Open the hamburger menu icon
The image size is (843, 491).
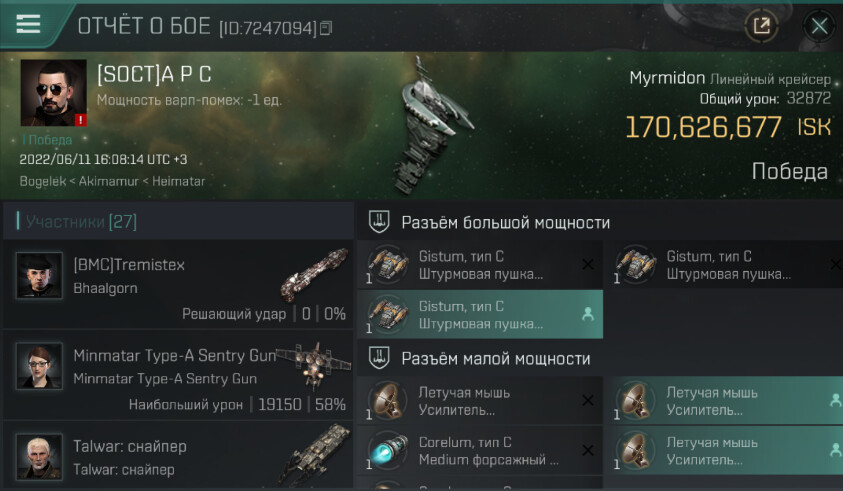(28, 24)
